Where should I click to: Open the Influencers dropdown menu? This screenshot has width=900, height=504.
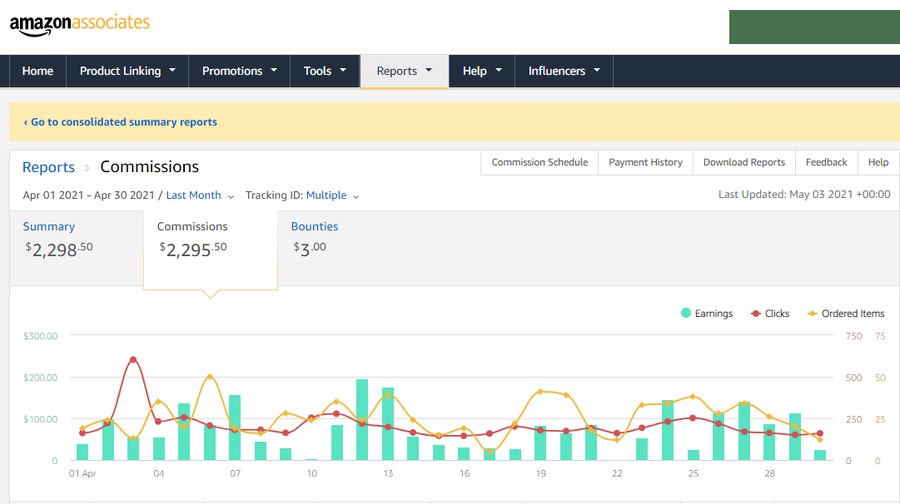[564, 71]
